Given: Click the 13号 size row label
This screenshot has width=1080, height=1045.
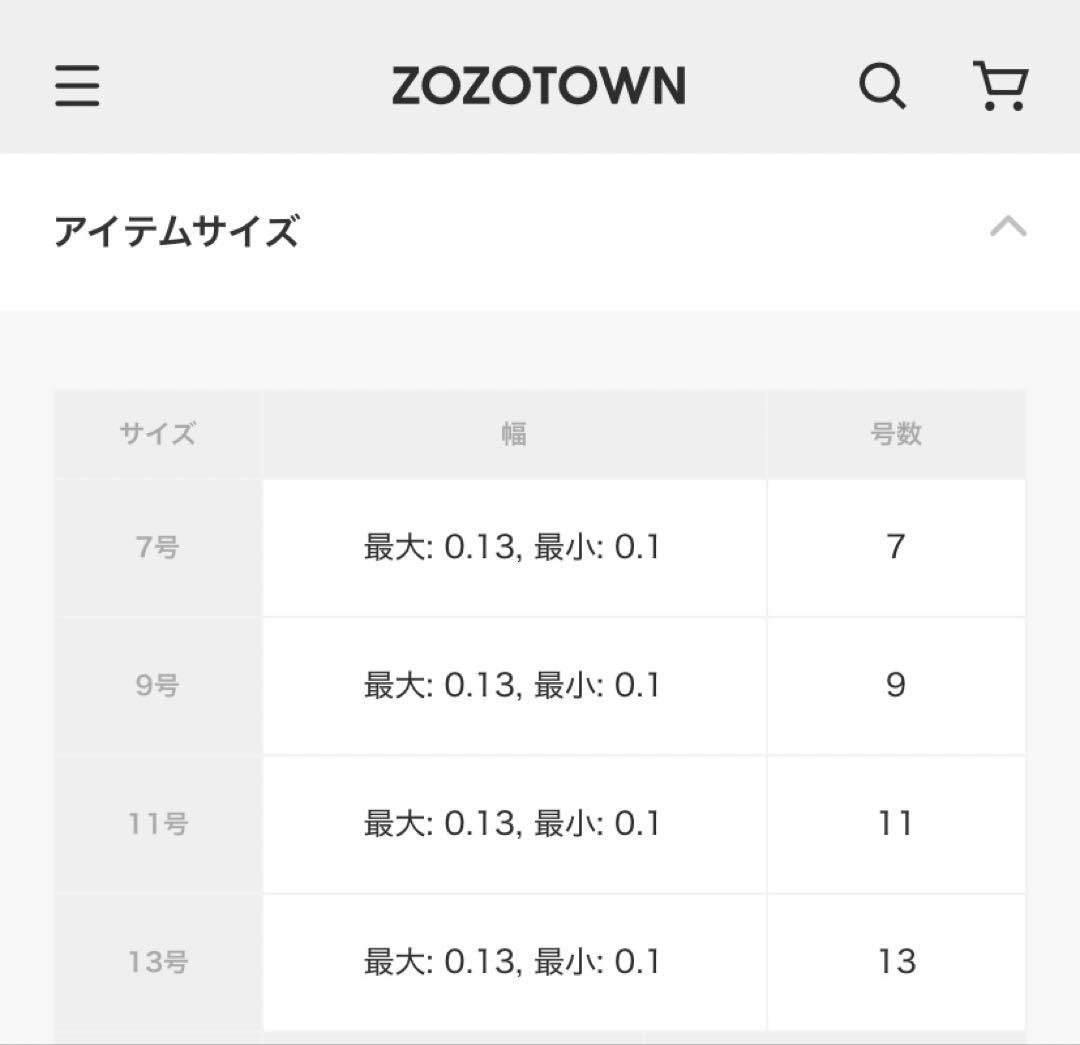Looking at the screenshot, I should click(x=158, y=962).
